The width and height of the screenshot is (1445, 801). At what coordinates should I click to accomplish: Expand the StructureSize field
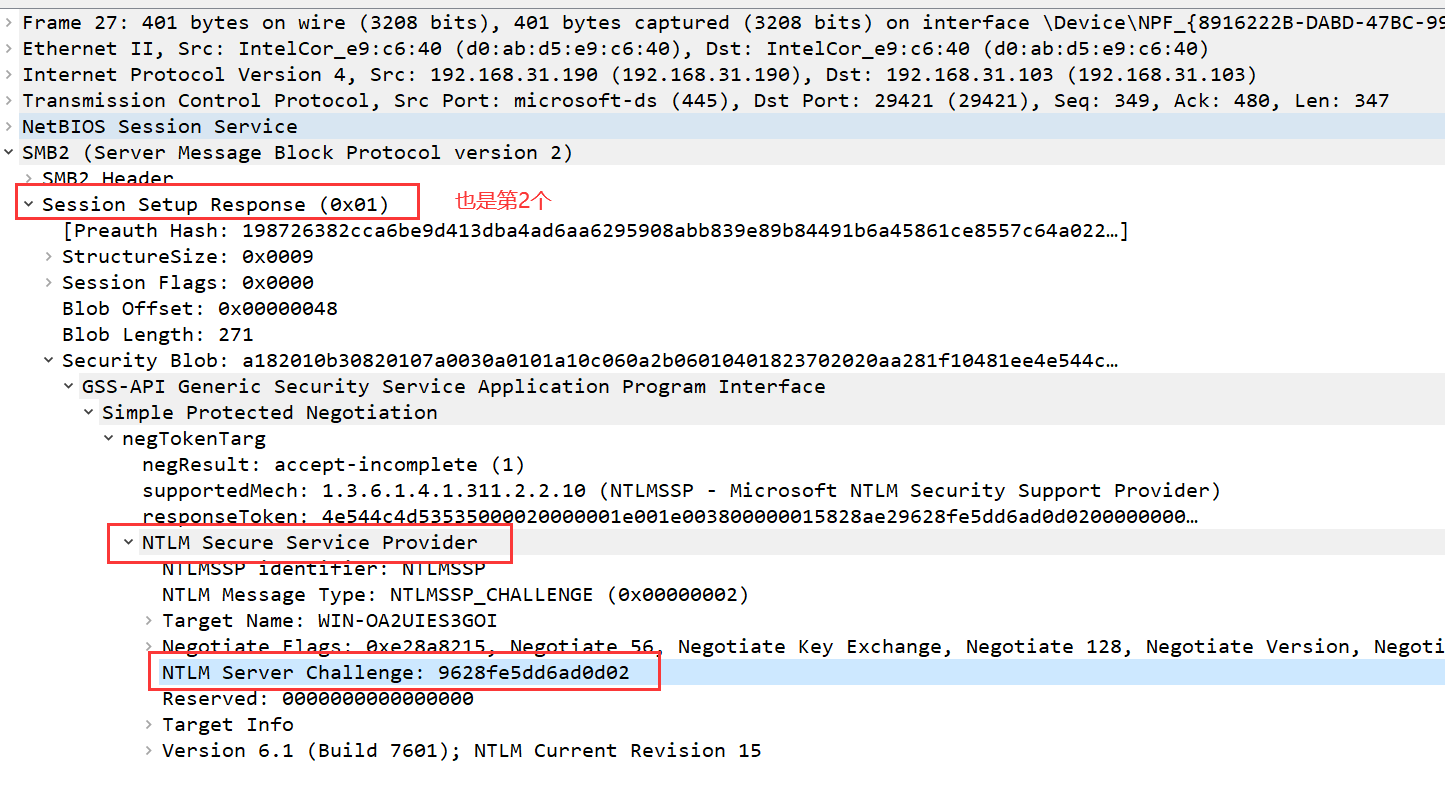49,256
